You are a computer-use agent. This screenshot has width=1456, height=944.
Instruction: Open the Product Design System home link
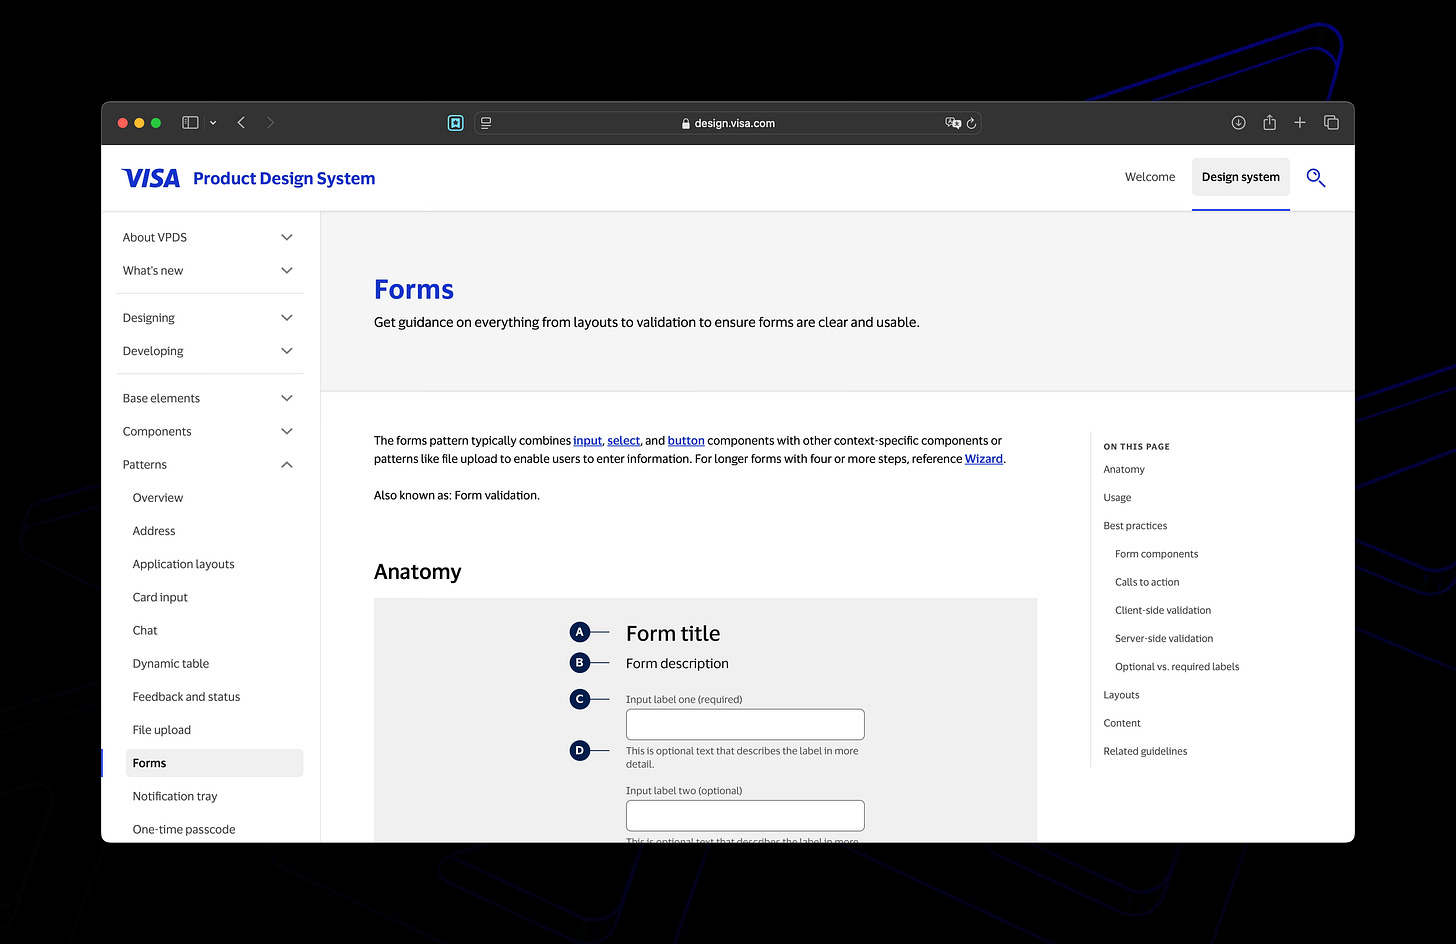pyautogui.click(x=284, y=178)
